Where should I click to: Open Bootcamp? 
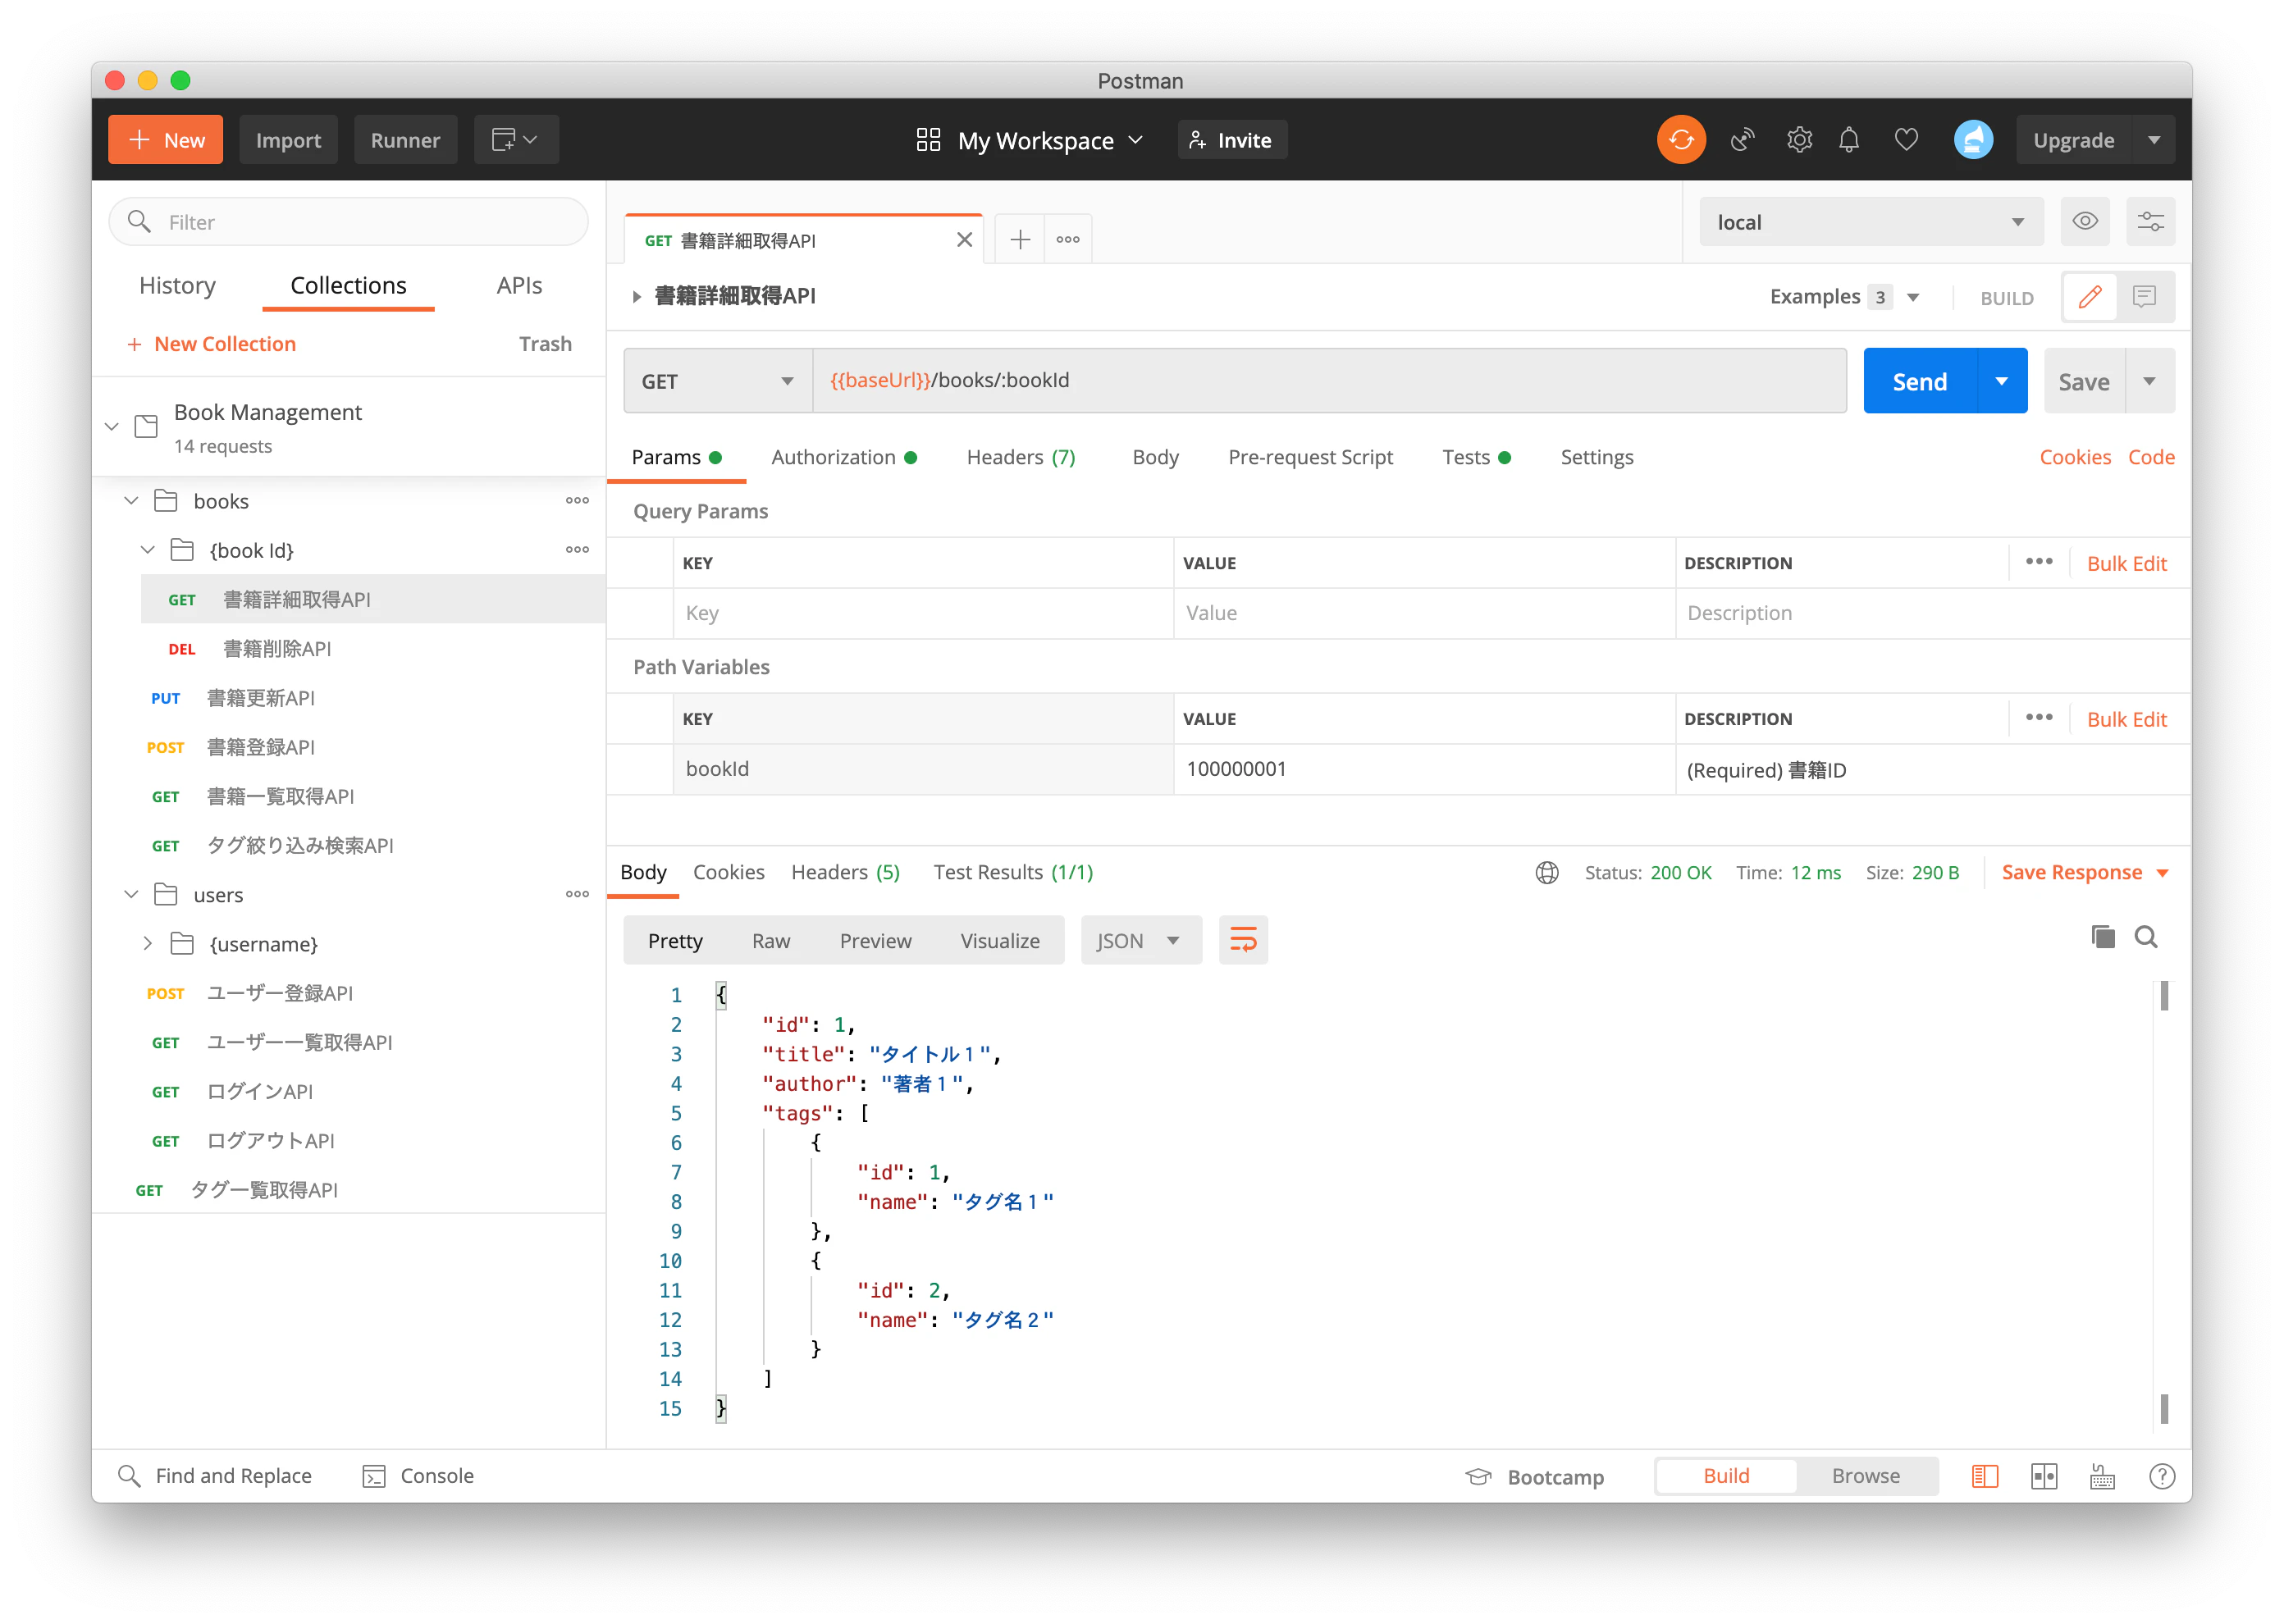pos(1534,1477)
